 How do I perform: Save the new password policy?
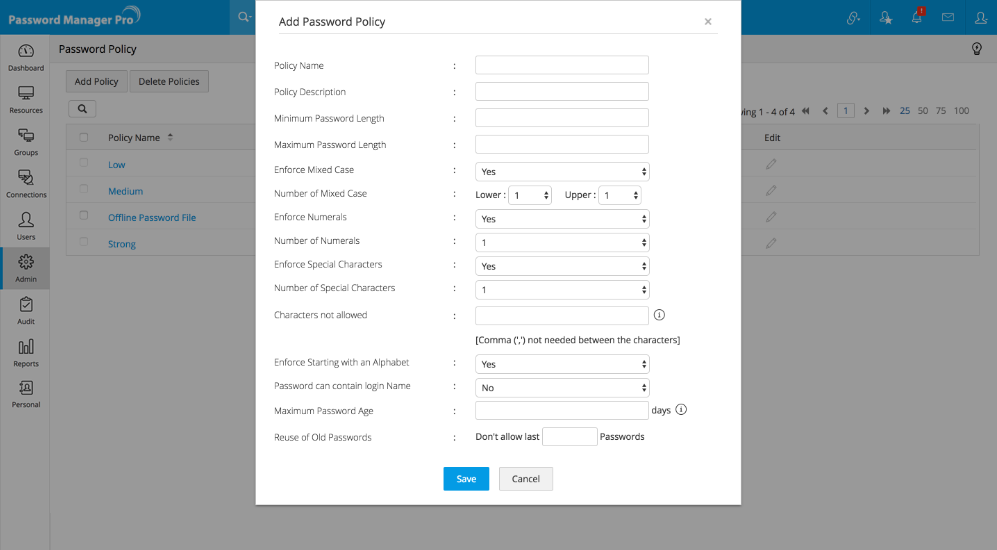tap(466, 479)
